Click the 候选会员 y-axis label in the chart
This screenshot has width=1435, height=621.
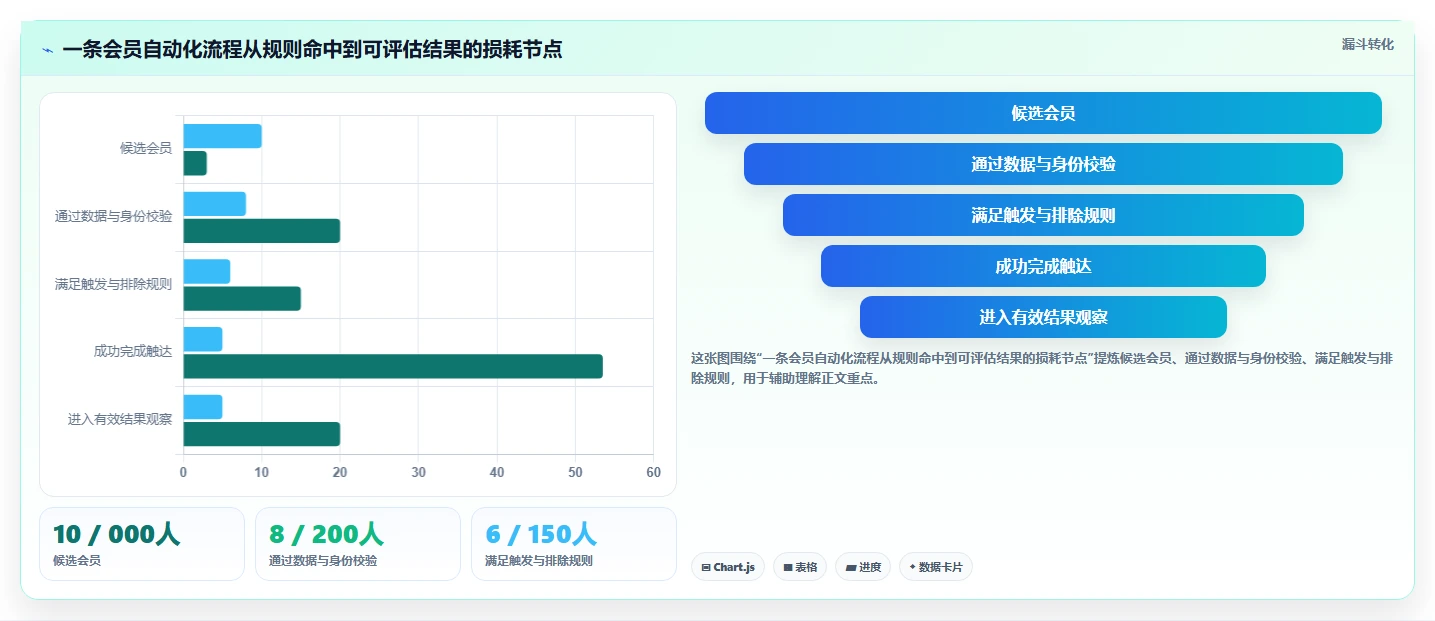click(x=146, y=148)
